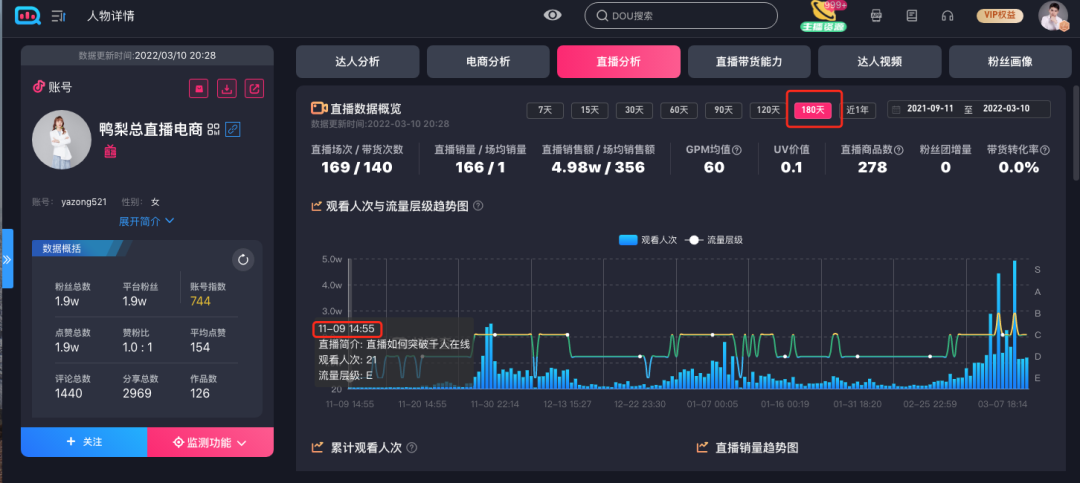Switch to the 达人视频 tab
Viewport: 1080px width, 483px height.
coord(880,62)
